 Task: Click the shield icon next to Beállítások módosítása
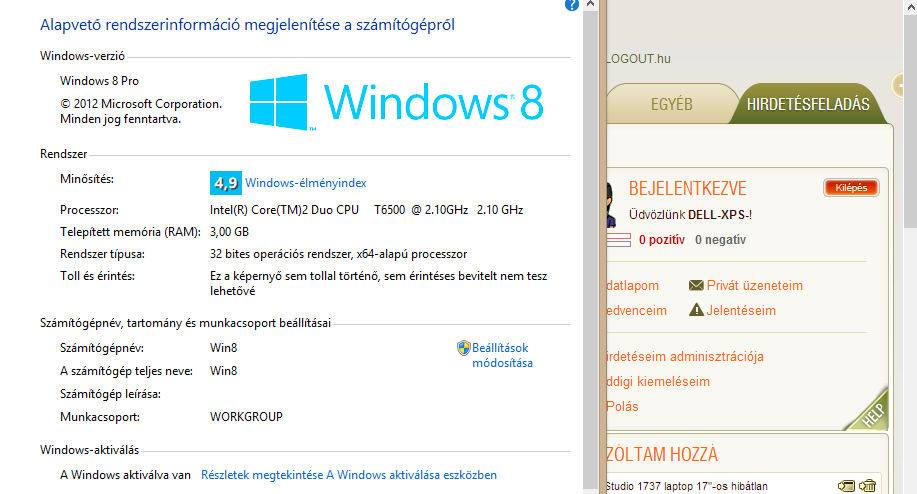(463, 348)
